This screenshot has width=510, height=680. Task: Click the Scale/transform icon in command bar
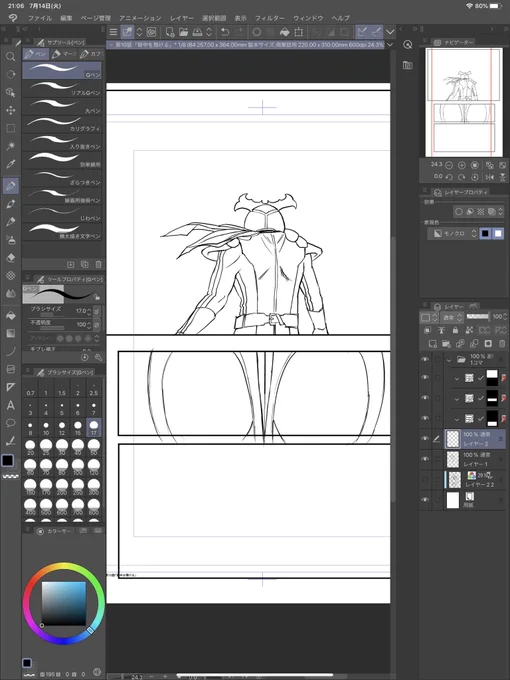coord(299,32)
